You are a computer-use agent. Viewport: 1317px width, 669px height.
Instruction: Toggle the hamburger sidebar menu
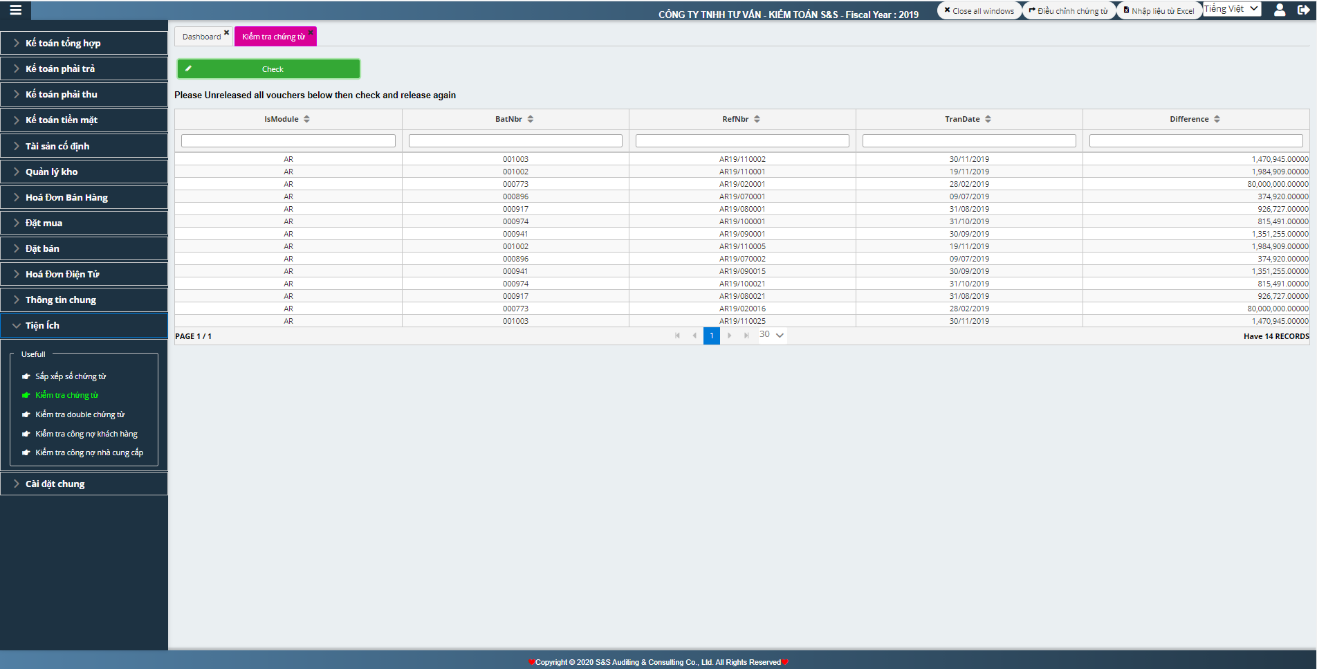click(15, 10)
